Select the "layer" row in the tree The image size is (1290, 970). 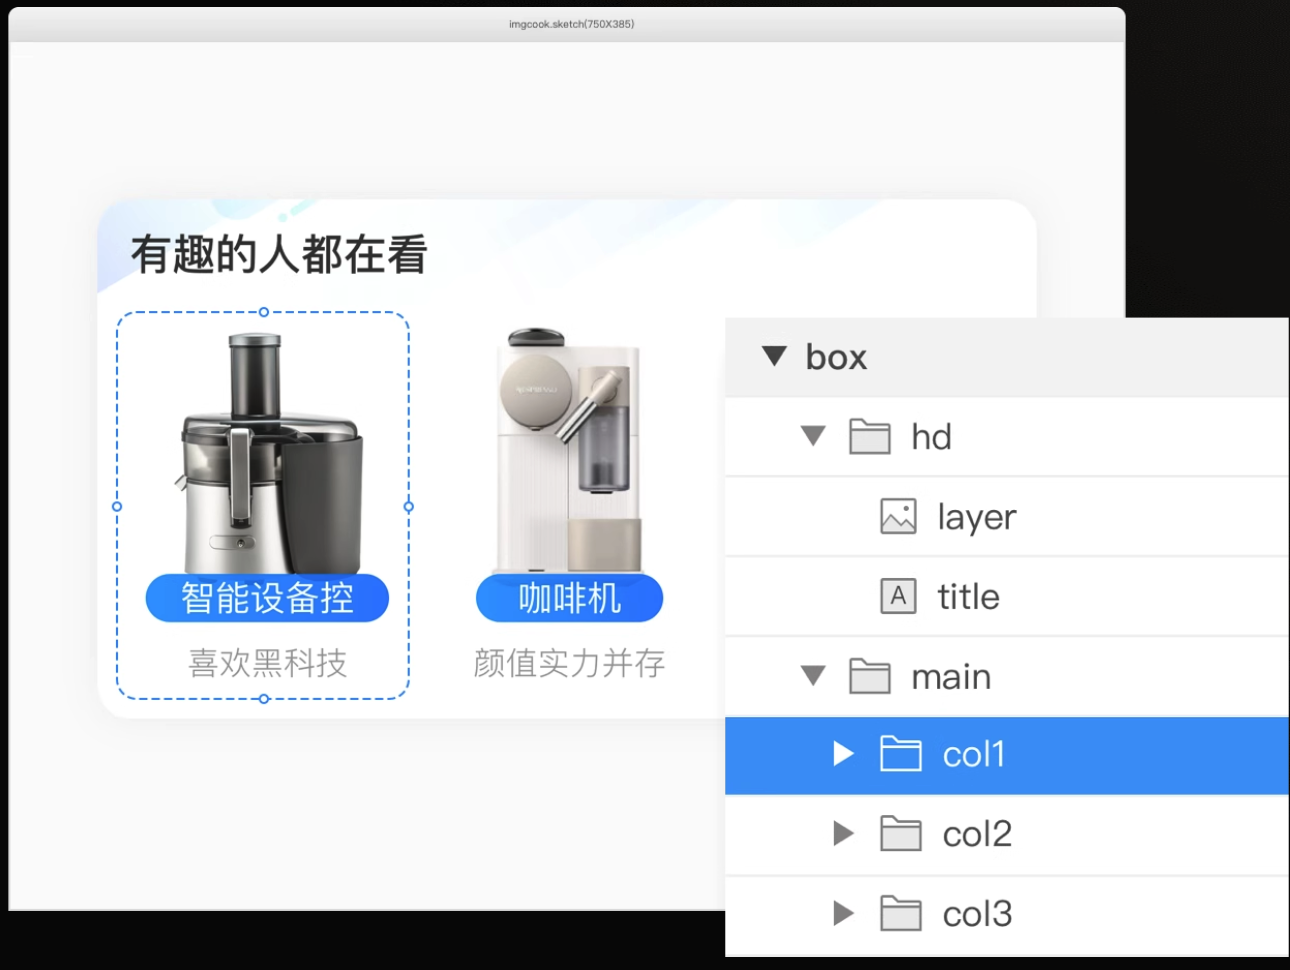976,516
